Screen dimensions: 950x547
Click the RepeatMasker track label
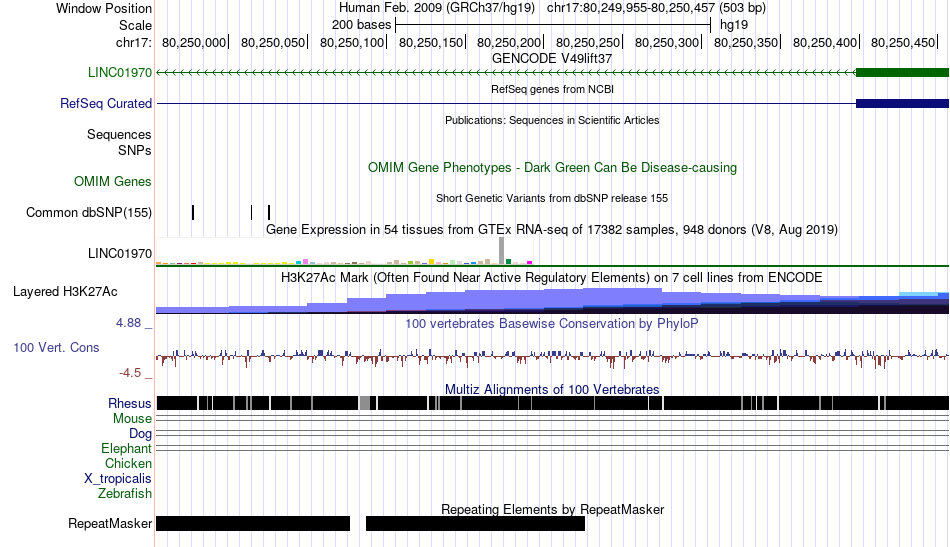click(110, 523)
